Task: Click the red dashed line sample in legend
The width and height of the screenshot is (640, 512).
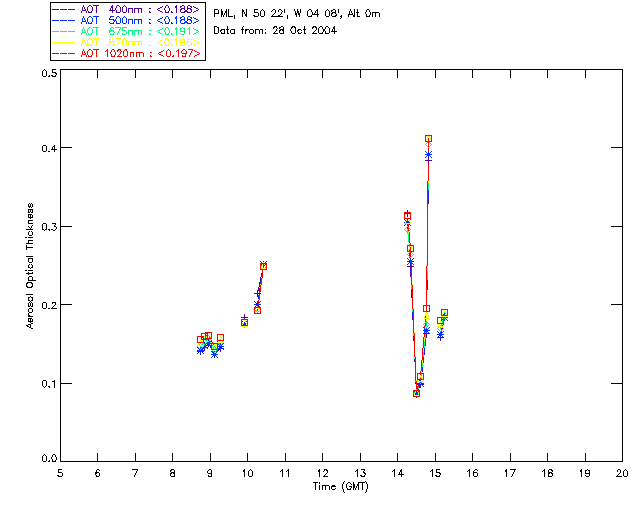Action: point(64,53)
